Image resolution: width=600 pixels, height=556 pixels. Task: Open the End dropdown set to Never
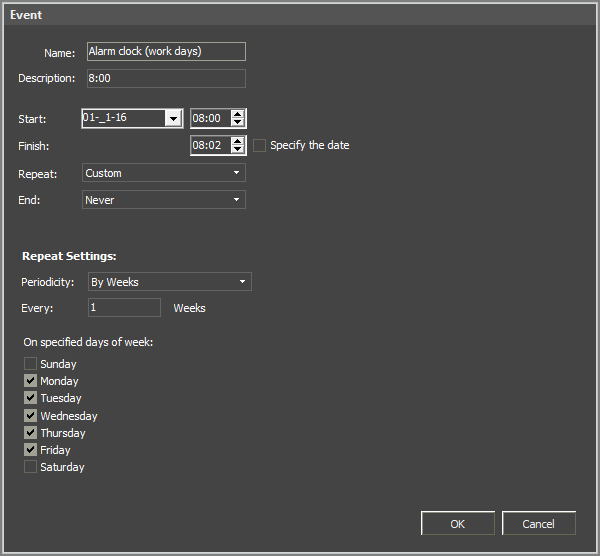pyautogui.click(x=164, y=200)
